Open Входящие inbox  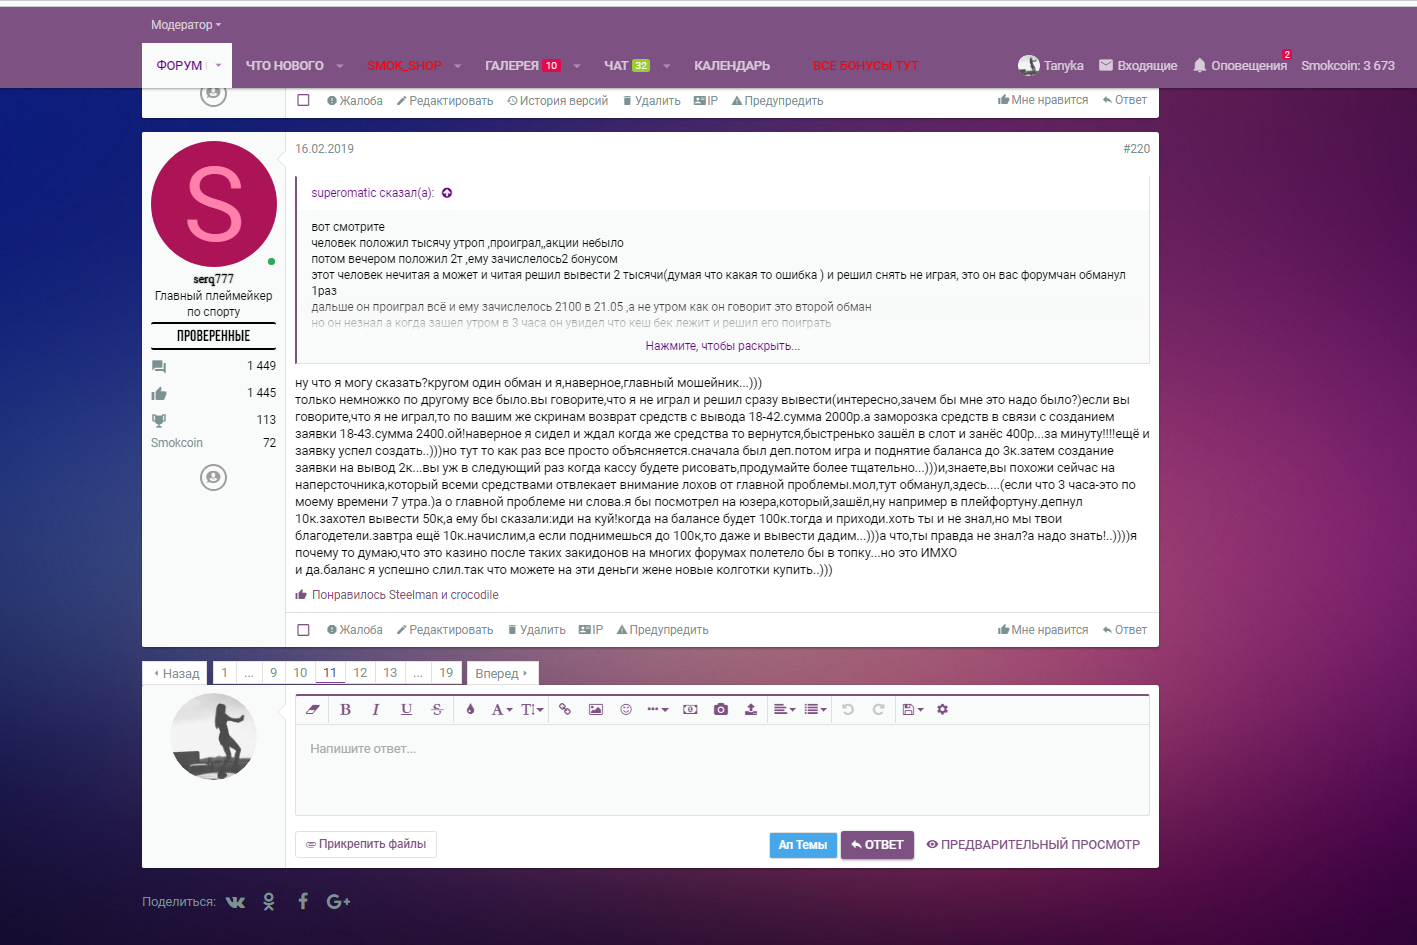[1138, 65]
